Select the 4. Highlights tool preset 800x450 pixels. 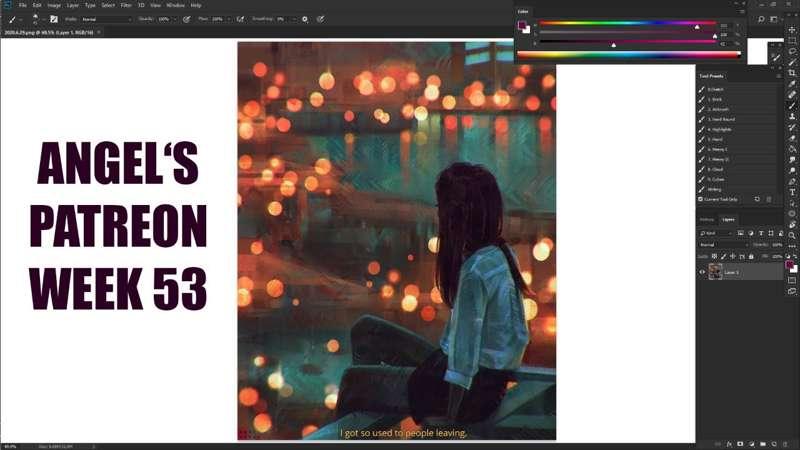(739, 129)
